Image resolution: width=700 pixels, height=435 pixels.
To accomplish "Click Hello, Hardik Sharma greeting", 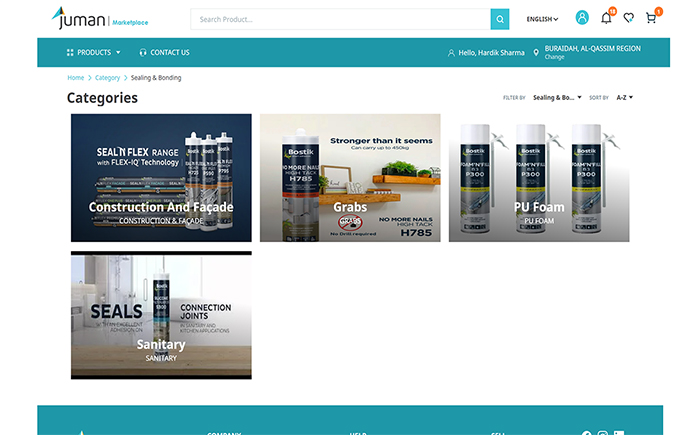I will [491, 53].
